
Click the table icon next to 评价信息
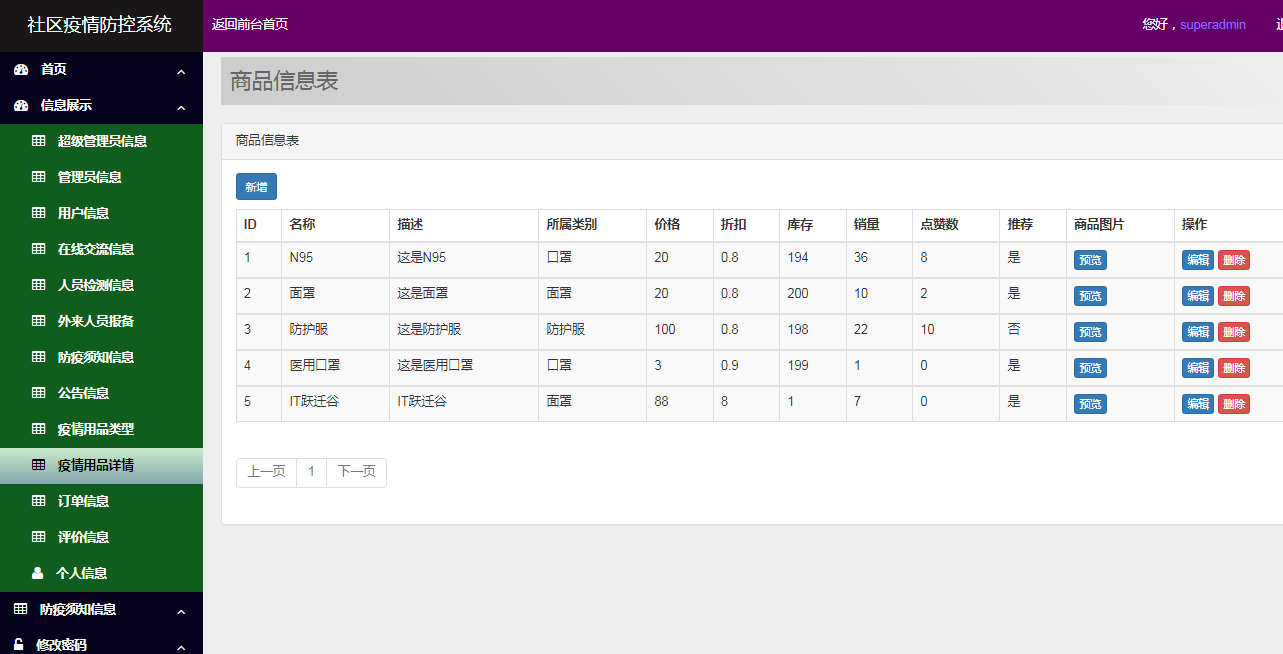[x=39, y=537]
